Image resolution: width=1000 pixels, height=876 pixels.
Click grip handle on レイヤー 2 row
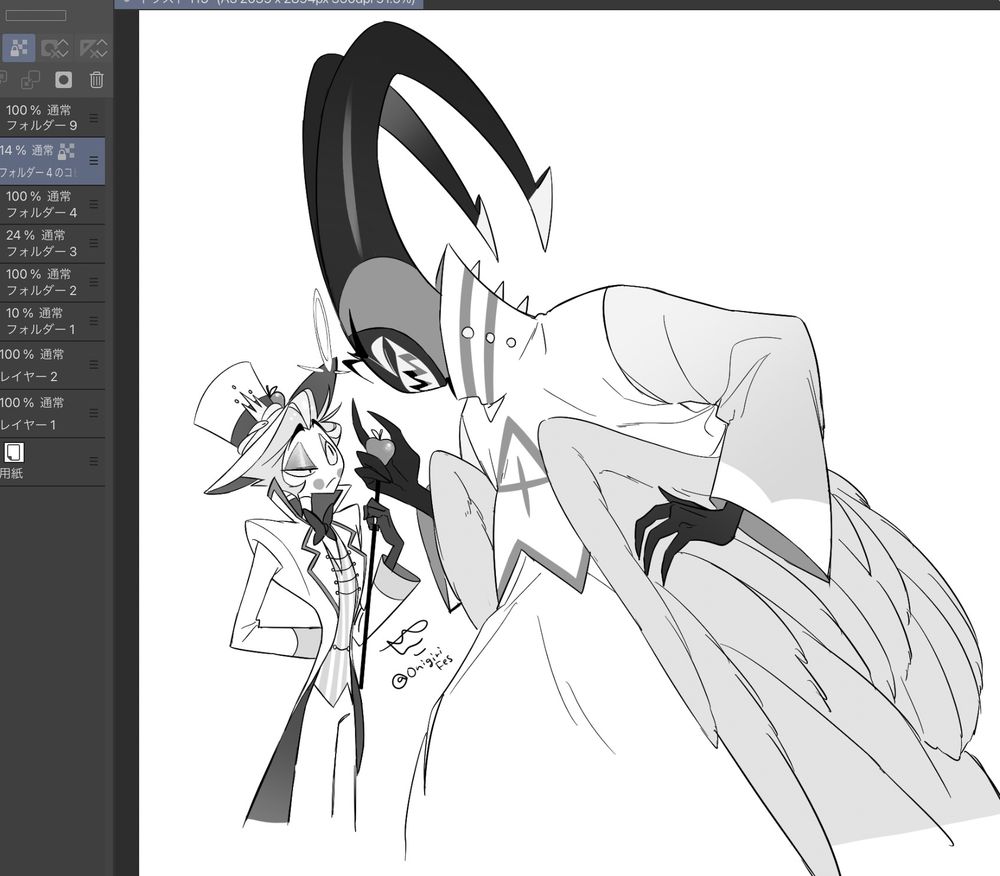click(x=94, y=365)
